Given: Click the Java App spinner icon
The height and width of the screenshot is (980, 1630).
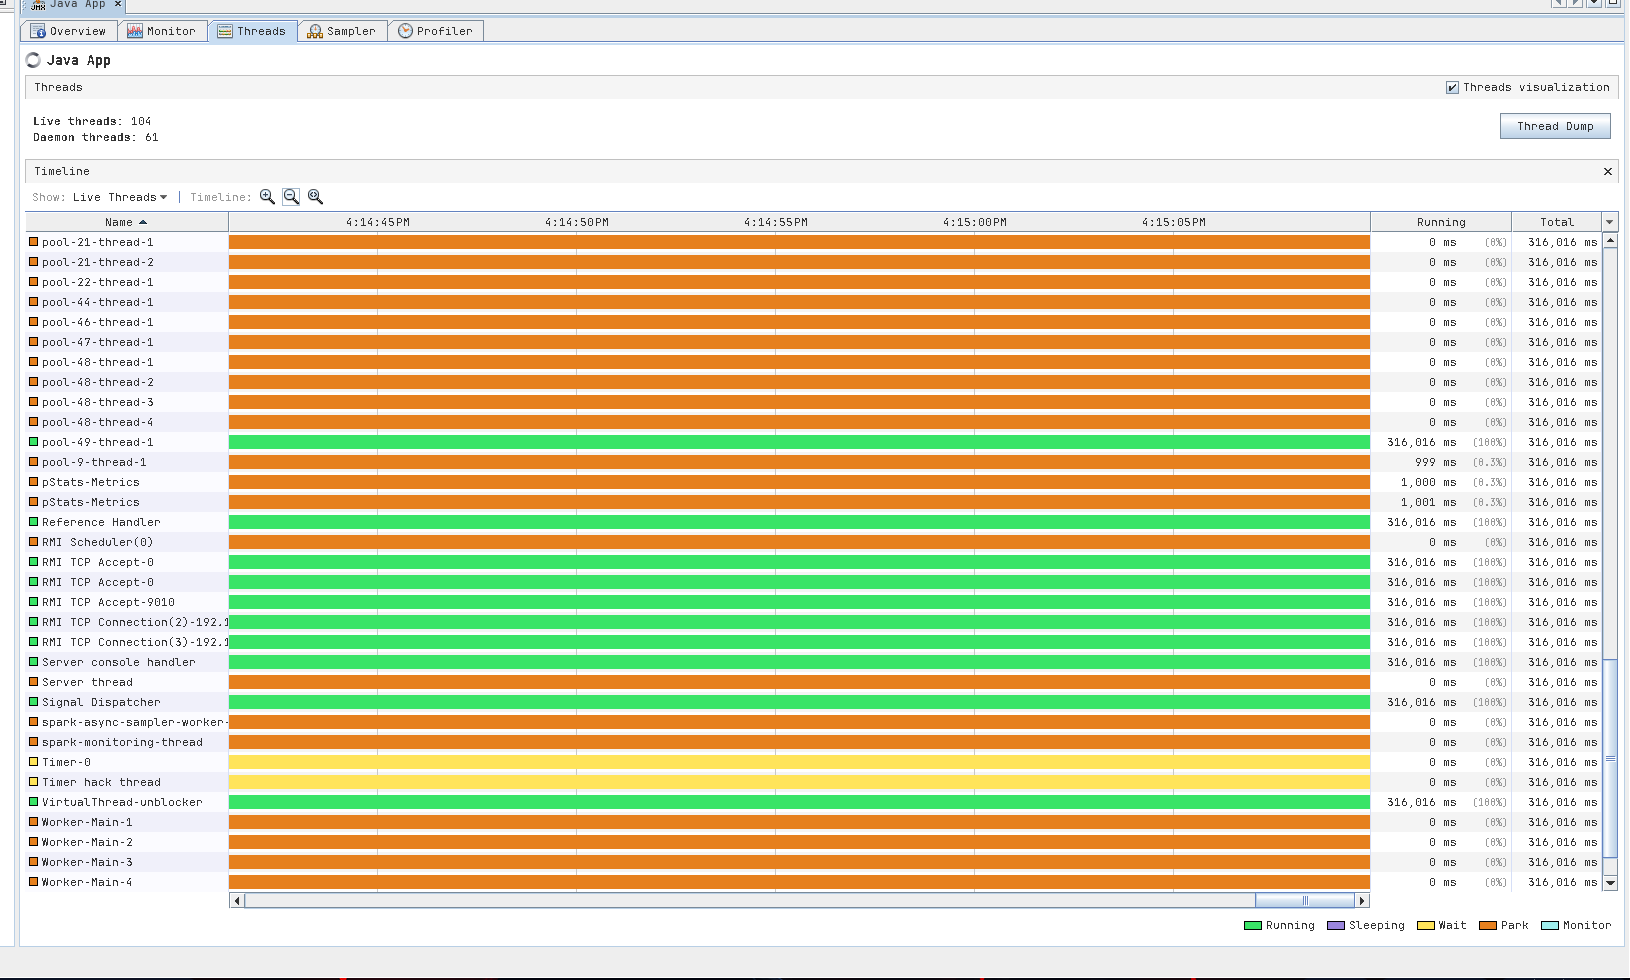Looking at the screenshot, I should (33, 60).
